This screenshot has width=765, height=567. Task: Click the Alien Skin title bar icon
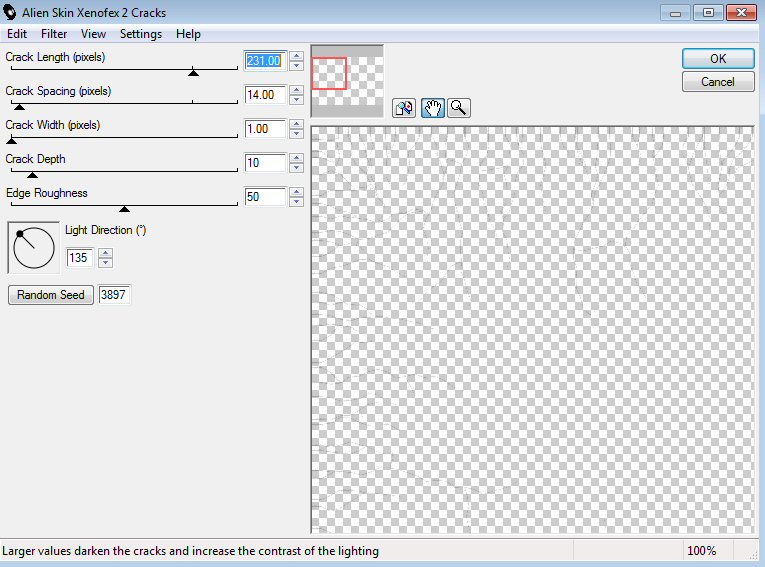[x=10, y=12]
